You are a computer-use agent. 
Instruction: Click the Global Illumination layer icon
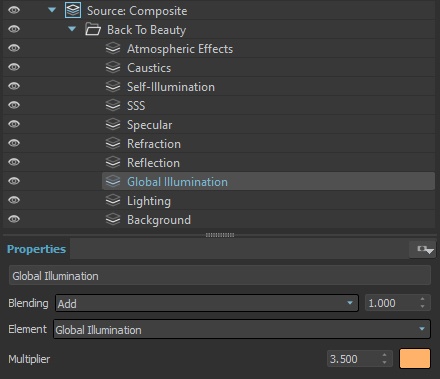point(113,181)
